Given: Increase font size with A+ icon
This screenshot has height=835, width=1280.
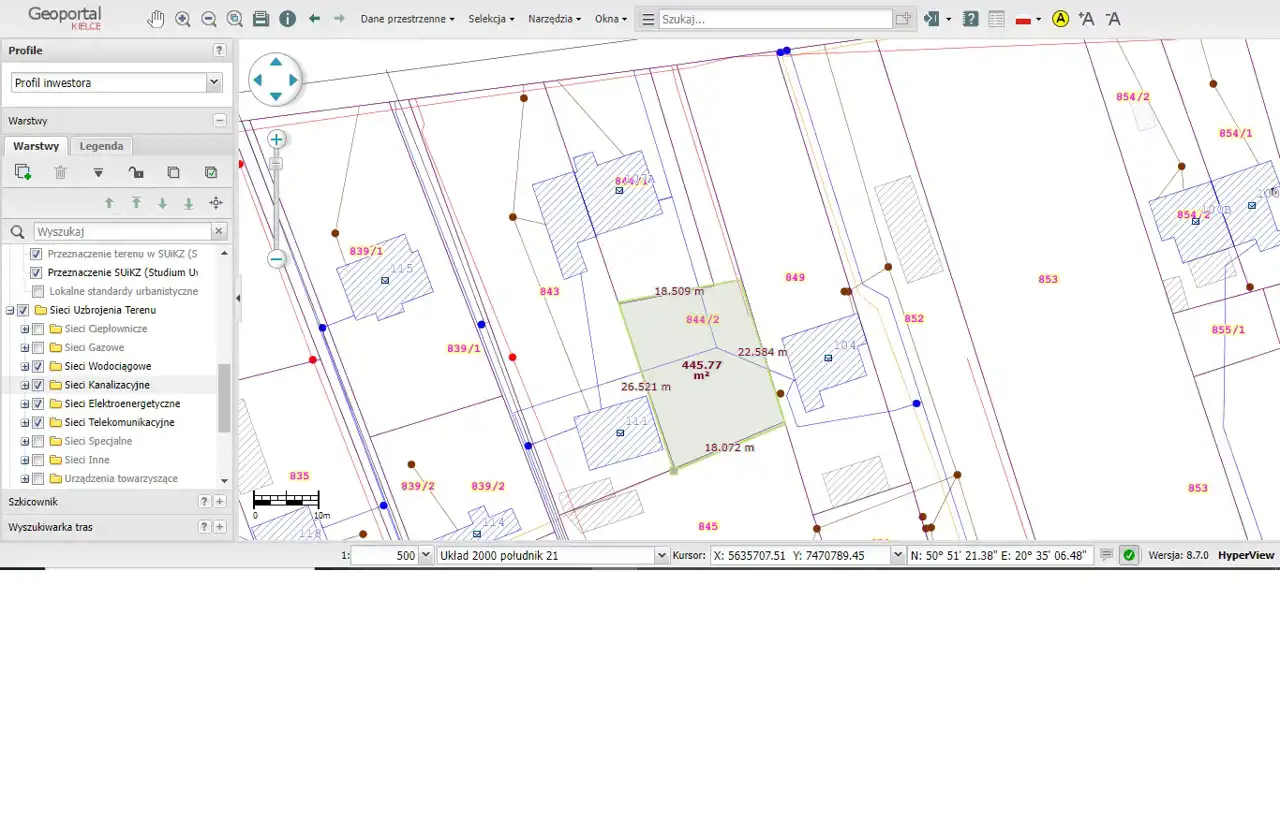Looking at the screenshot, I should point(1086,19).
